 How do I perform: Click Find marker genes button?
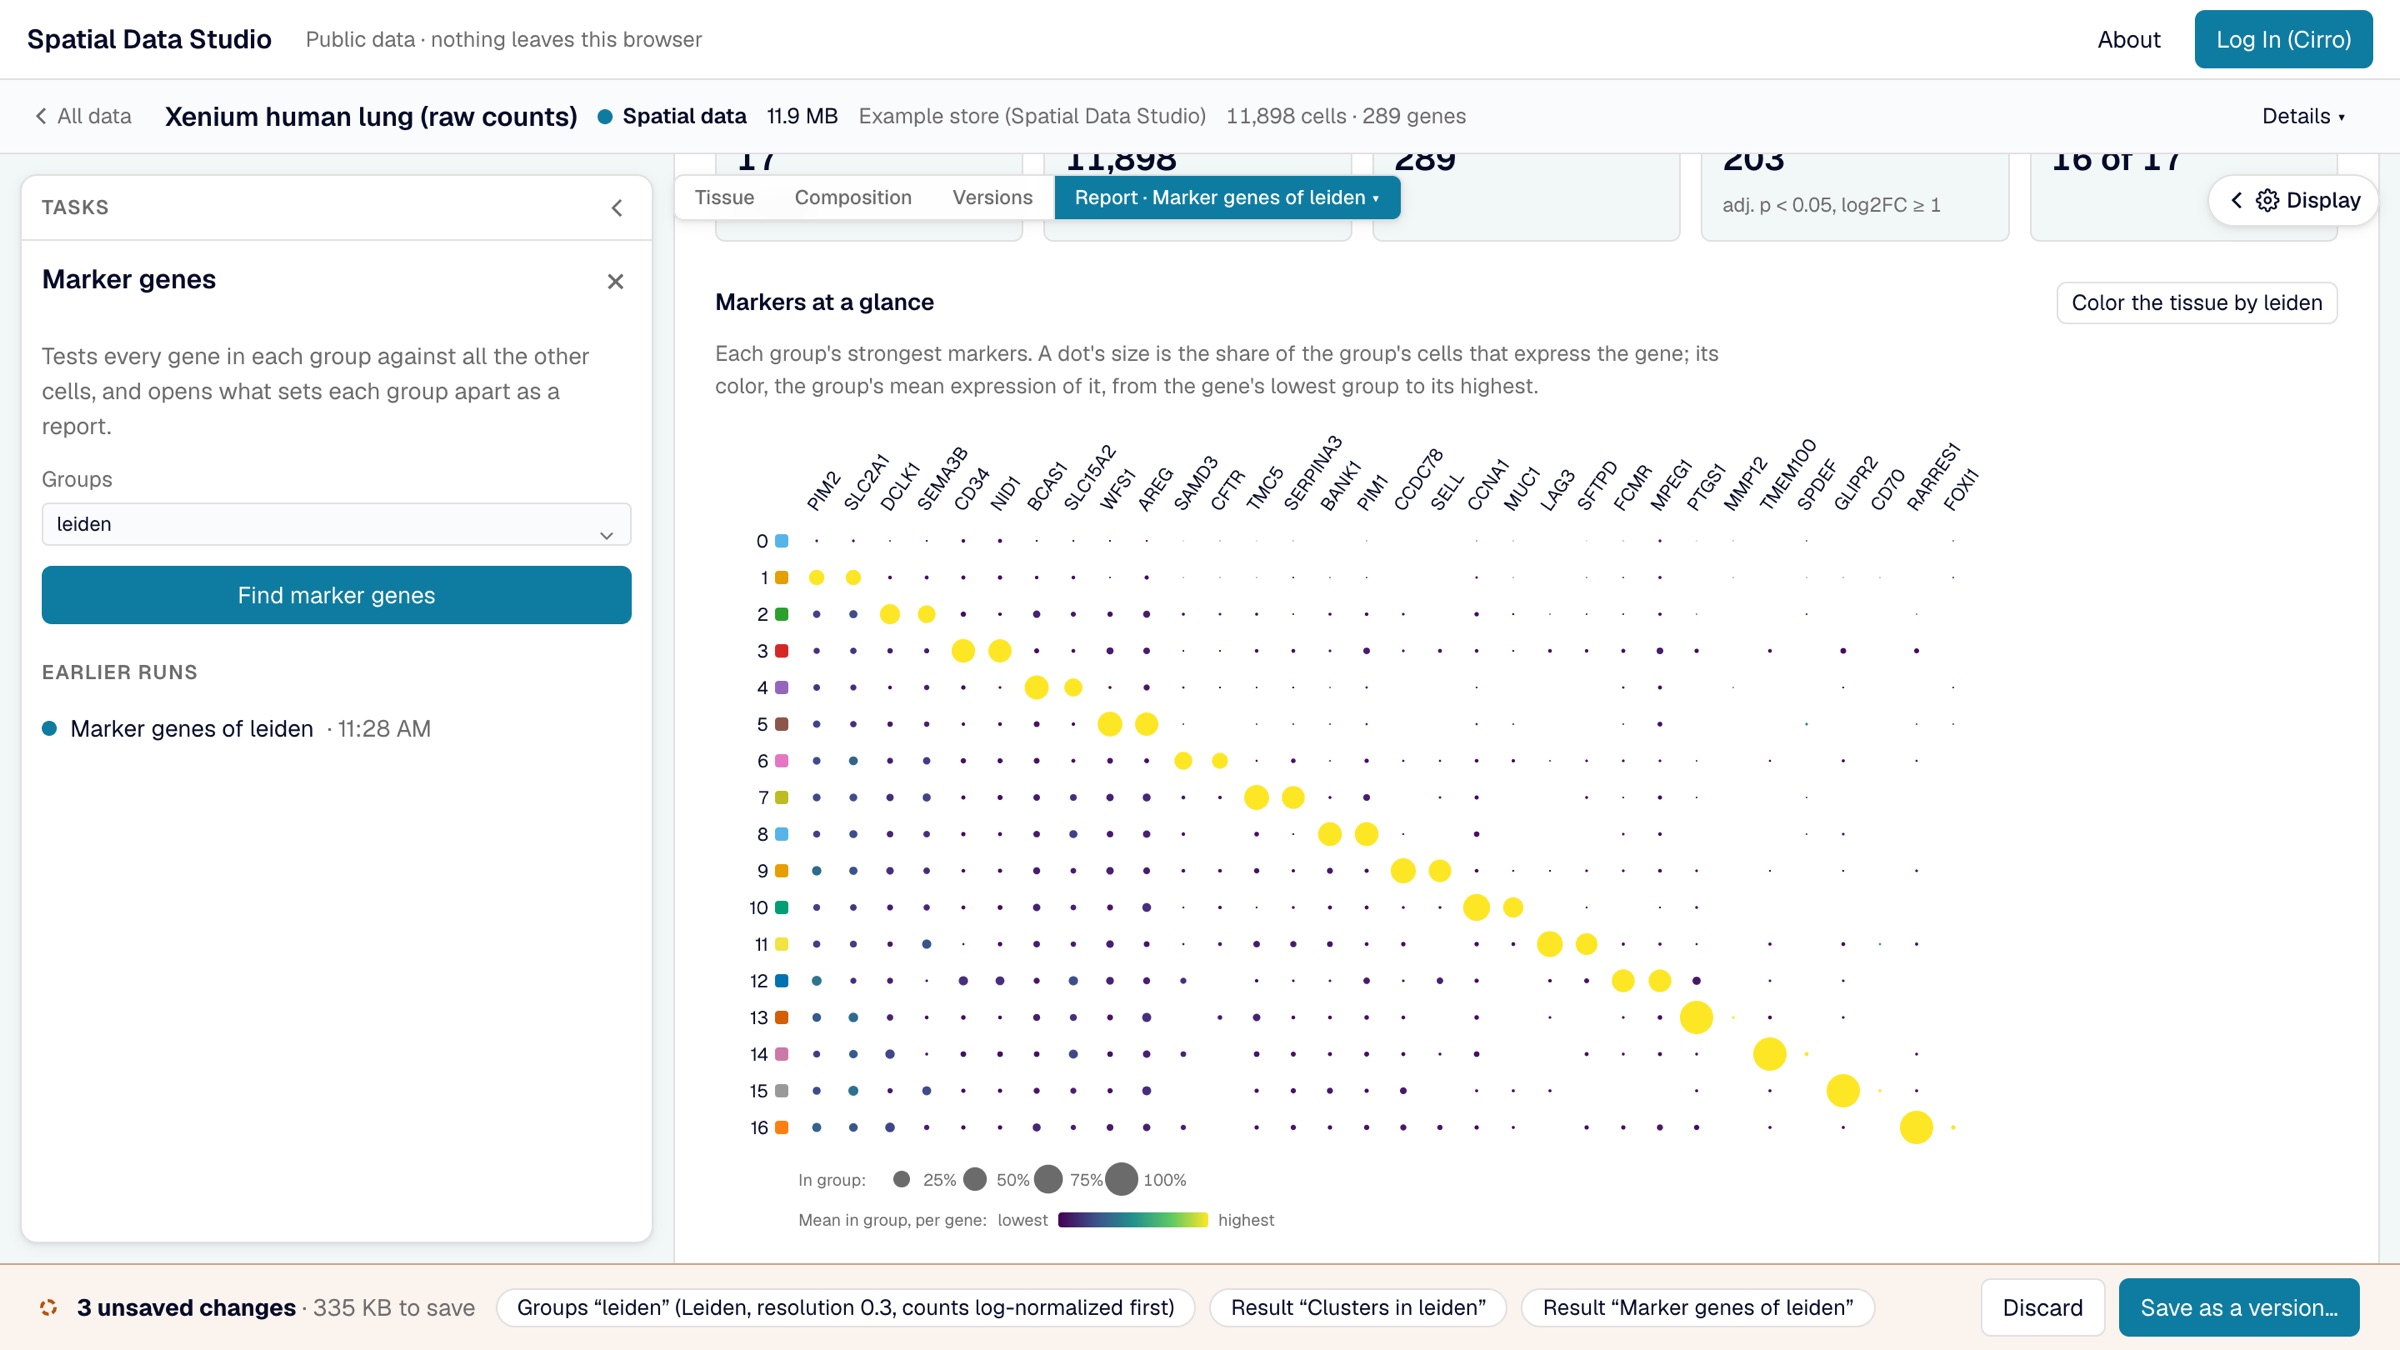pos(336,595)
